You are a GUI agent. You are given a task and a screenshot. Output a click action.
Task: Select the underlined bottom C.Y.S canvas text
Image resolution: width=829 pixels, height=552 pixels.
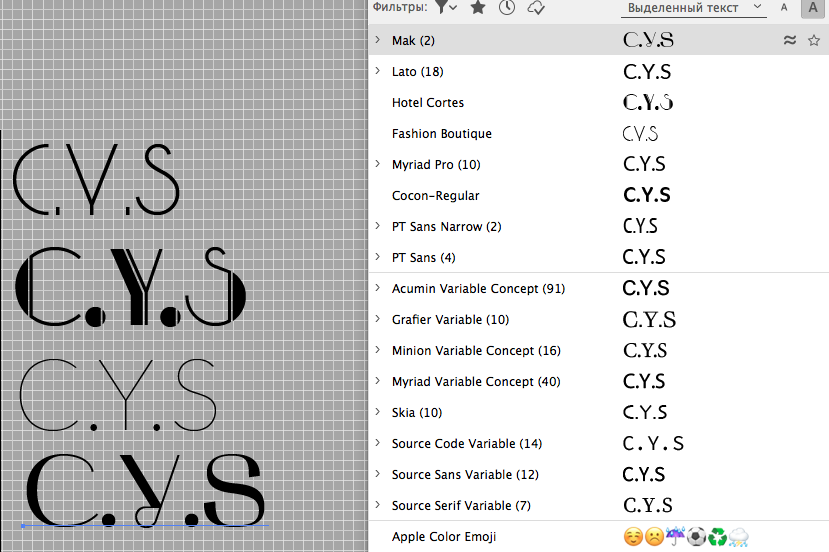pos(145,490)
